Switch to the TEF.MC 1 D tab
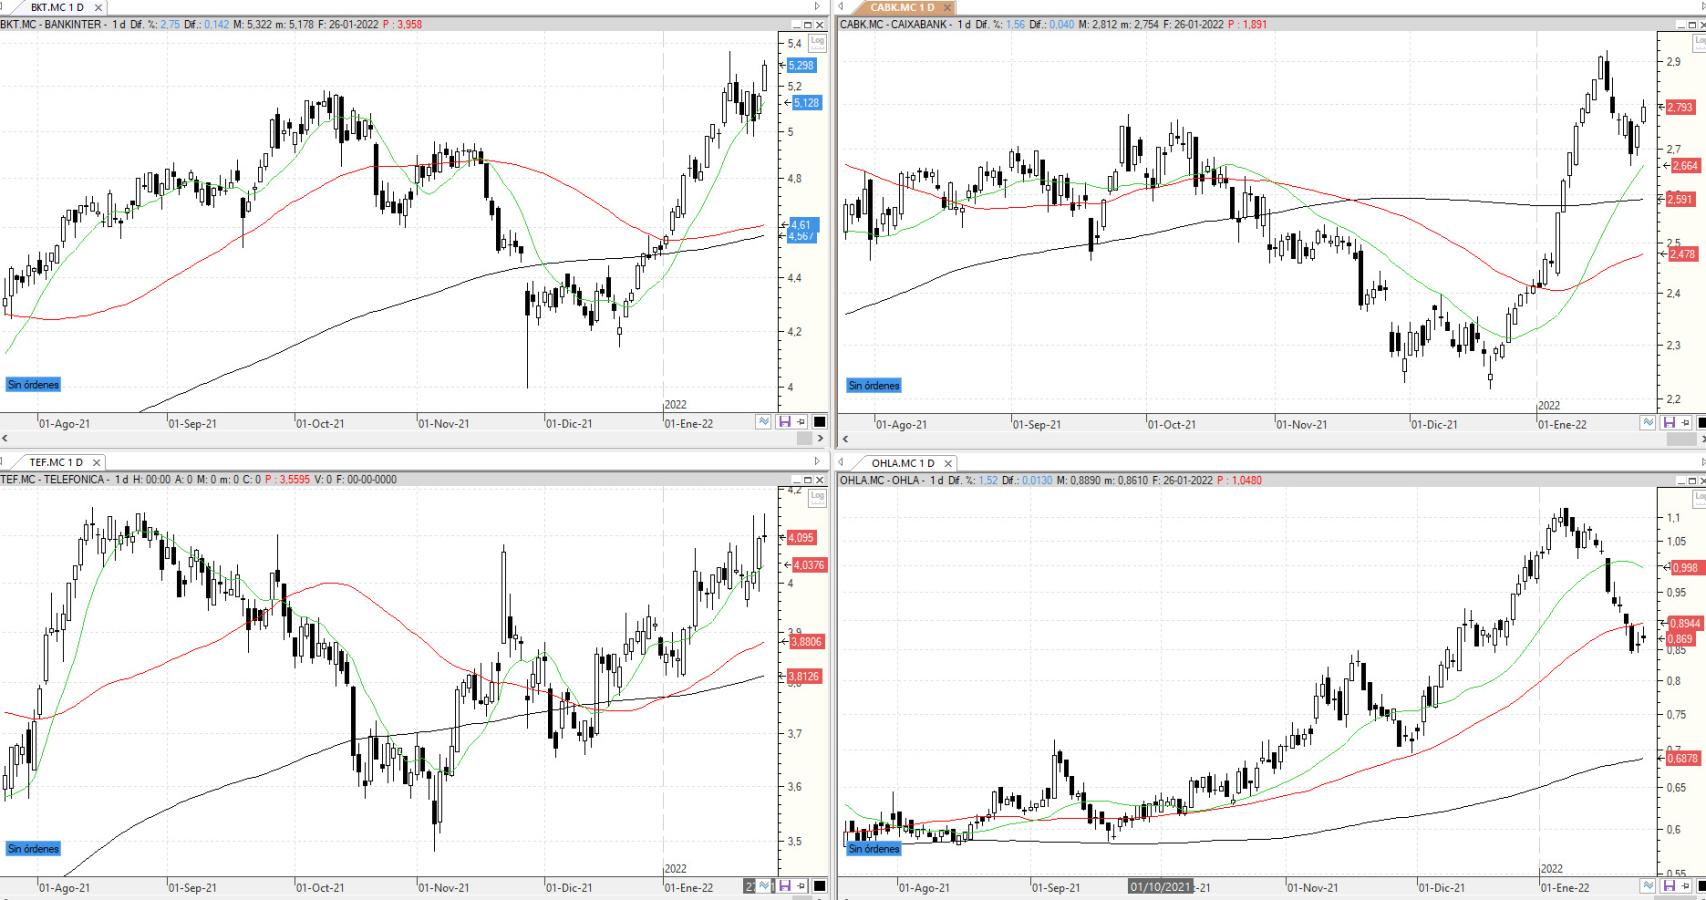1706x900 pixels. point(56,462)
